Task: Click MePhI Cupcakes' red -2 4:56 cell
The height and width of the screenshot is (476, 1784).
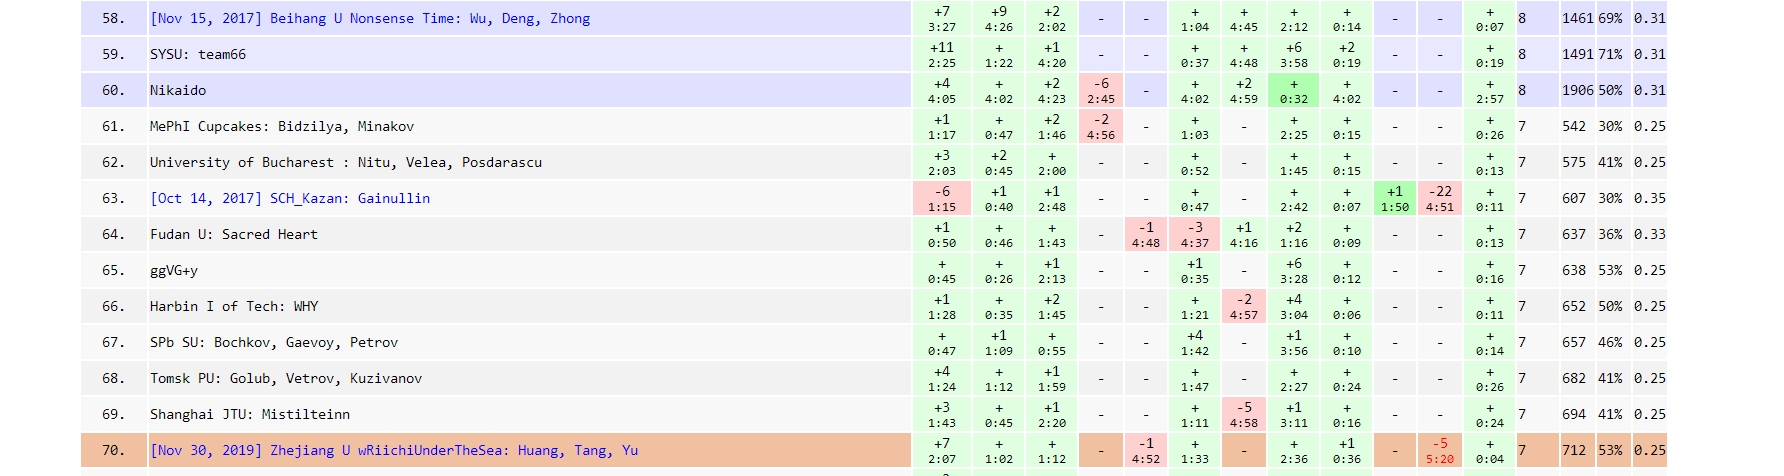Action: 1101,127
